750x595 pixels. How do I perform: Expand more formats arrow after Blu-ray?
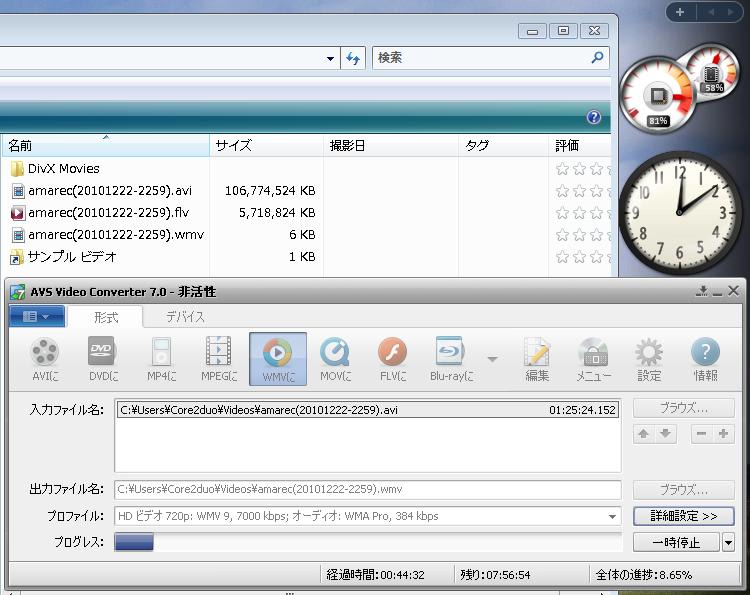pos(493,359)
